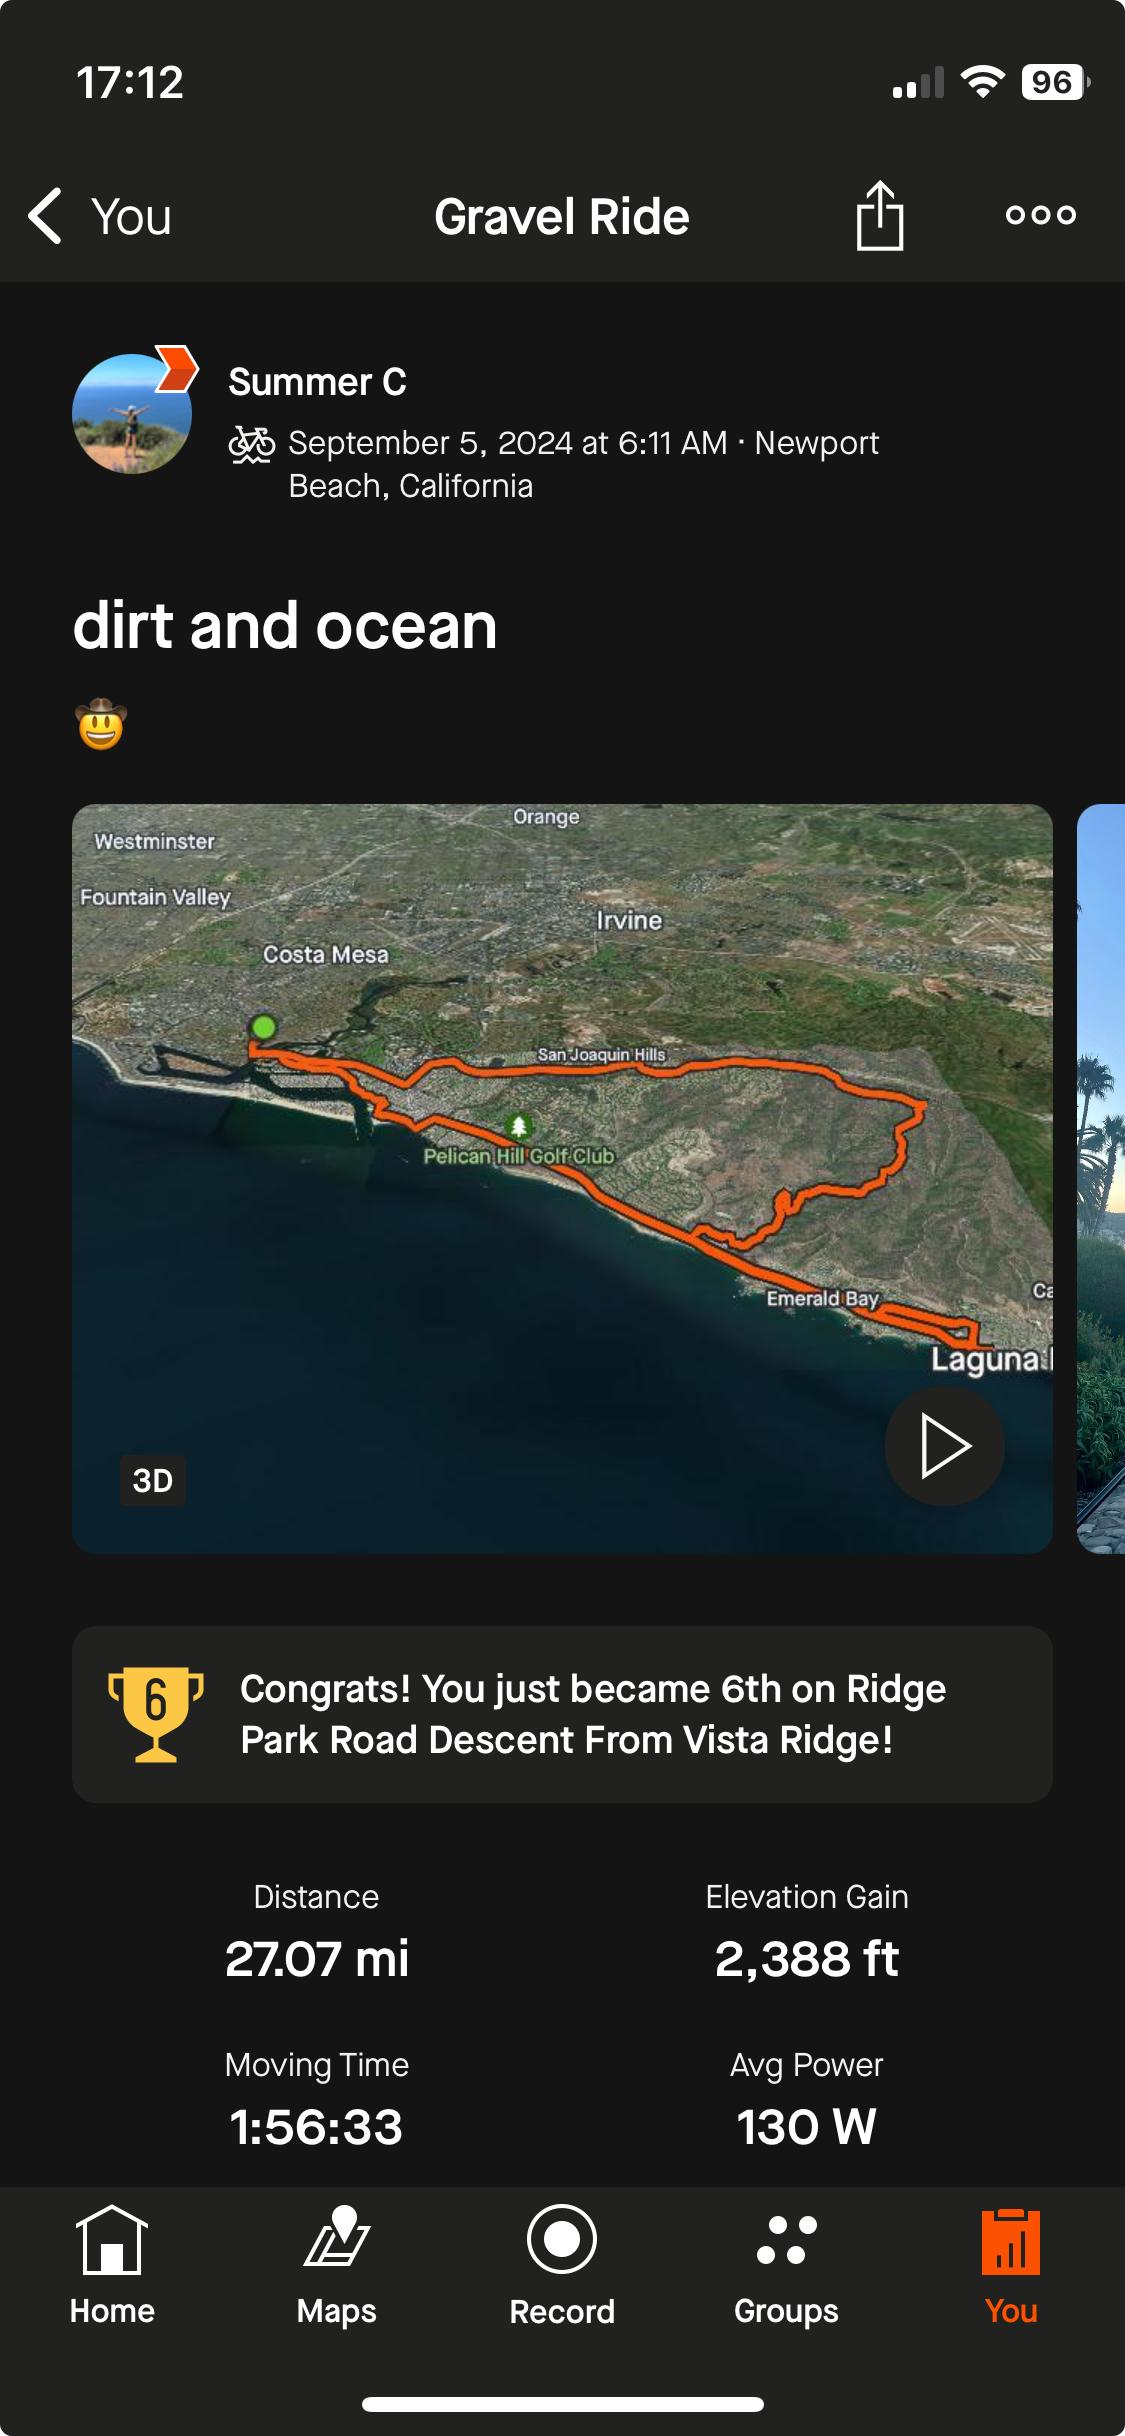This screenshot has height=2436, width=1125.
Task: Tap the subscriber chevron badge on avatar
Action: [x=177, y=368]
